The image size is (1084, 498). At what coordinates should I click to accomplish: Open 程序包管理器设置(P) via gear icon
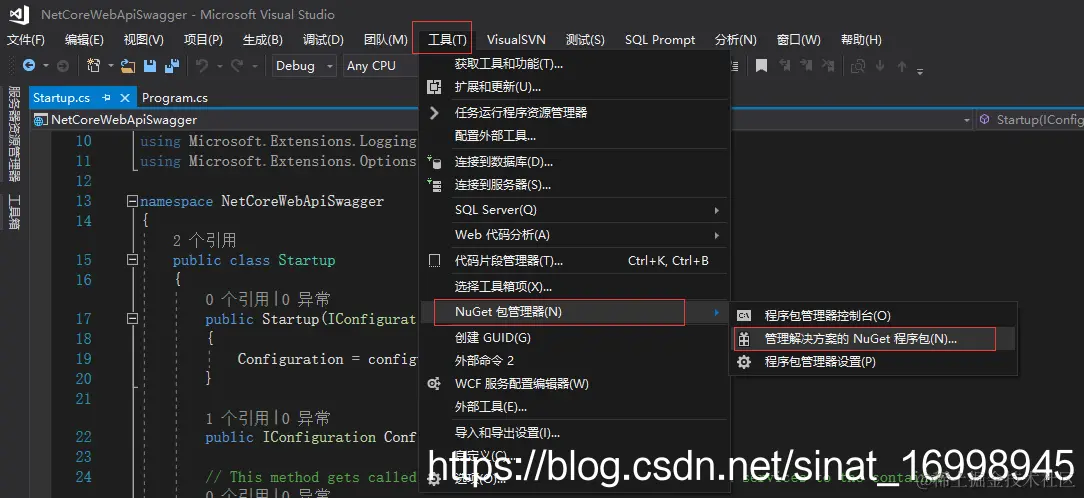(x=744, y=362)
